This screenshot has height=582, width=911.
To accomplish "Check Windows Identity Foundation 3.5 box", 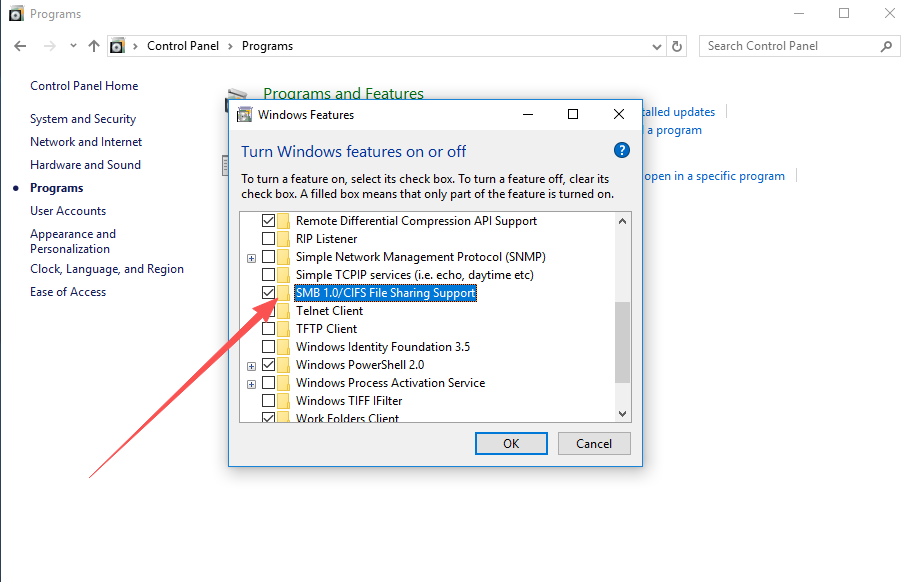I will pyautogui.click(x=268, y=347).
